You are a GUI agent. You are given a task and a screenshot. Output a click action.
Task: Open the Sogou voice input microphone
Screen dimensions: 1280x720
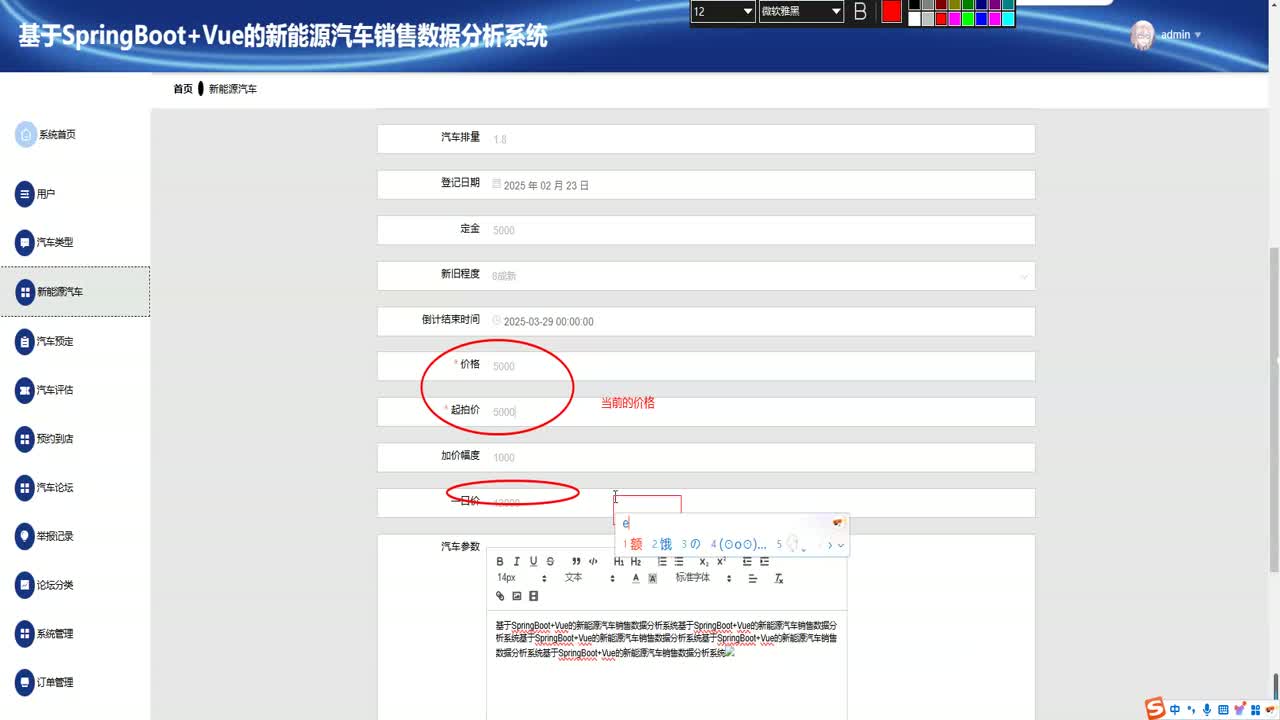pyautogui.click(x=1207, y=709)
